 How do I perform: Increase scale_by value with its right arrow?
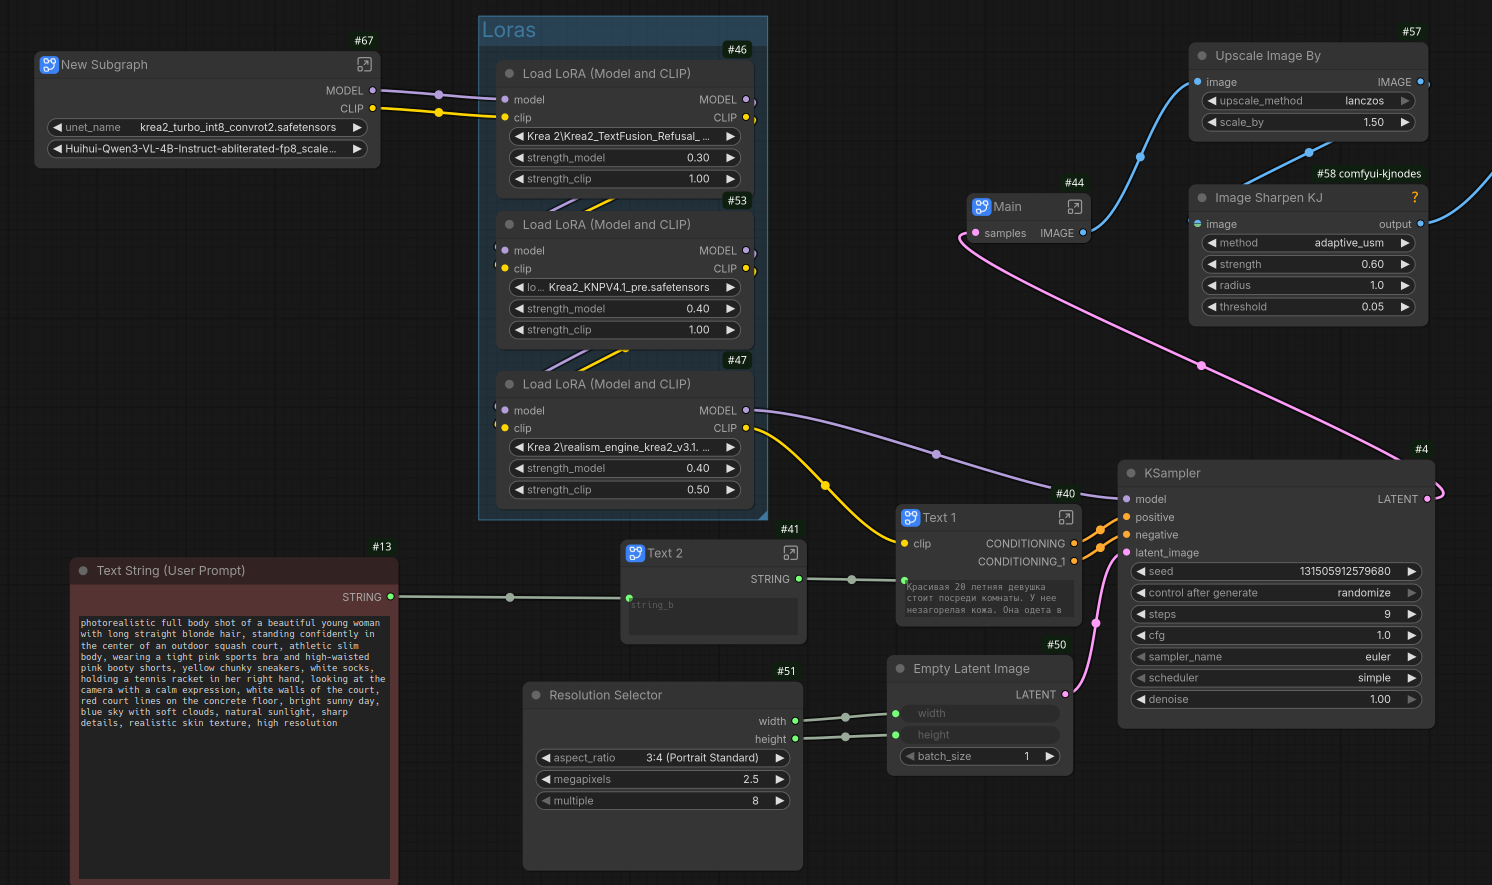1405,123
